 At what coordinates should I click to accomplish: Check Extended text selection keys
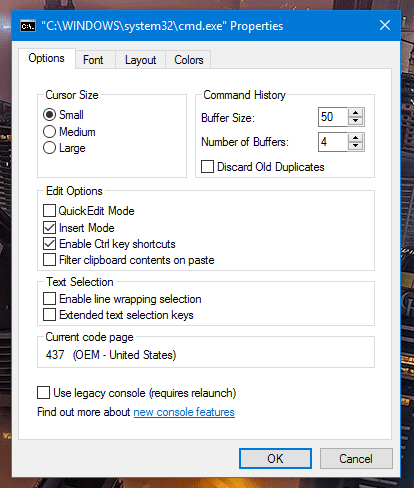pyautogui.click(x=49, y=315)
